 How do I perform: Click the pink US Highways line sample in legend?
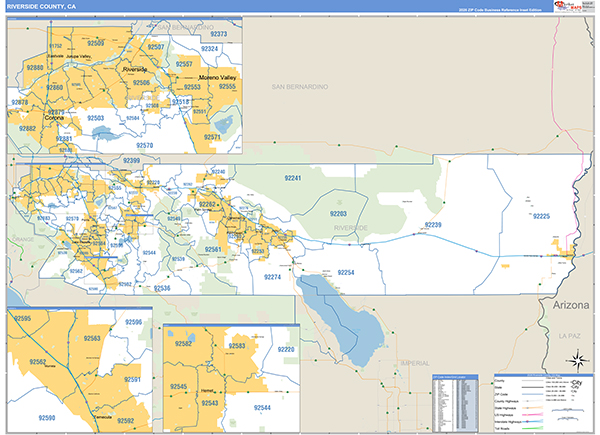coord(533,415)
